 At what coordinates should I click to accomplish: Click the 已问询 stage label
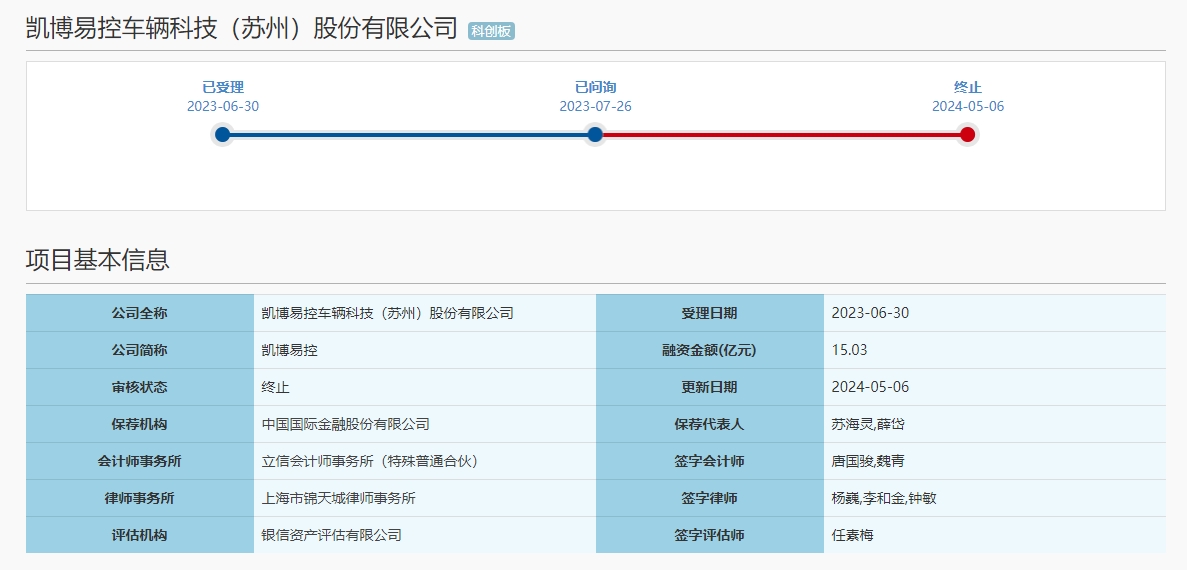point(595,88)
